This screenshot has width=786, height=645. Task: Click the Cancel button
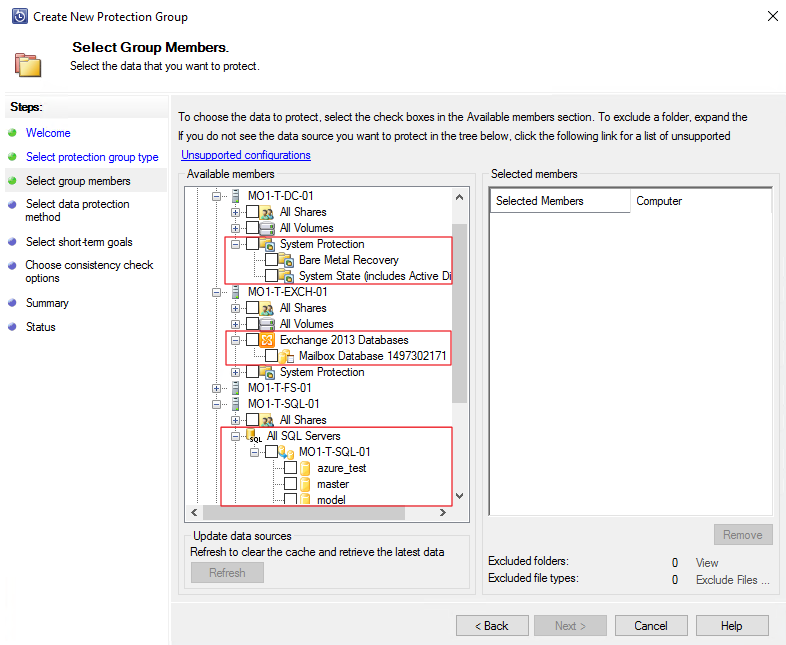[651, 625]
